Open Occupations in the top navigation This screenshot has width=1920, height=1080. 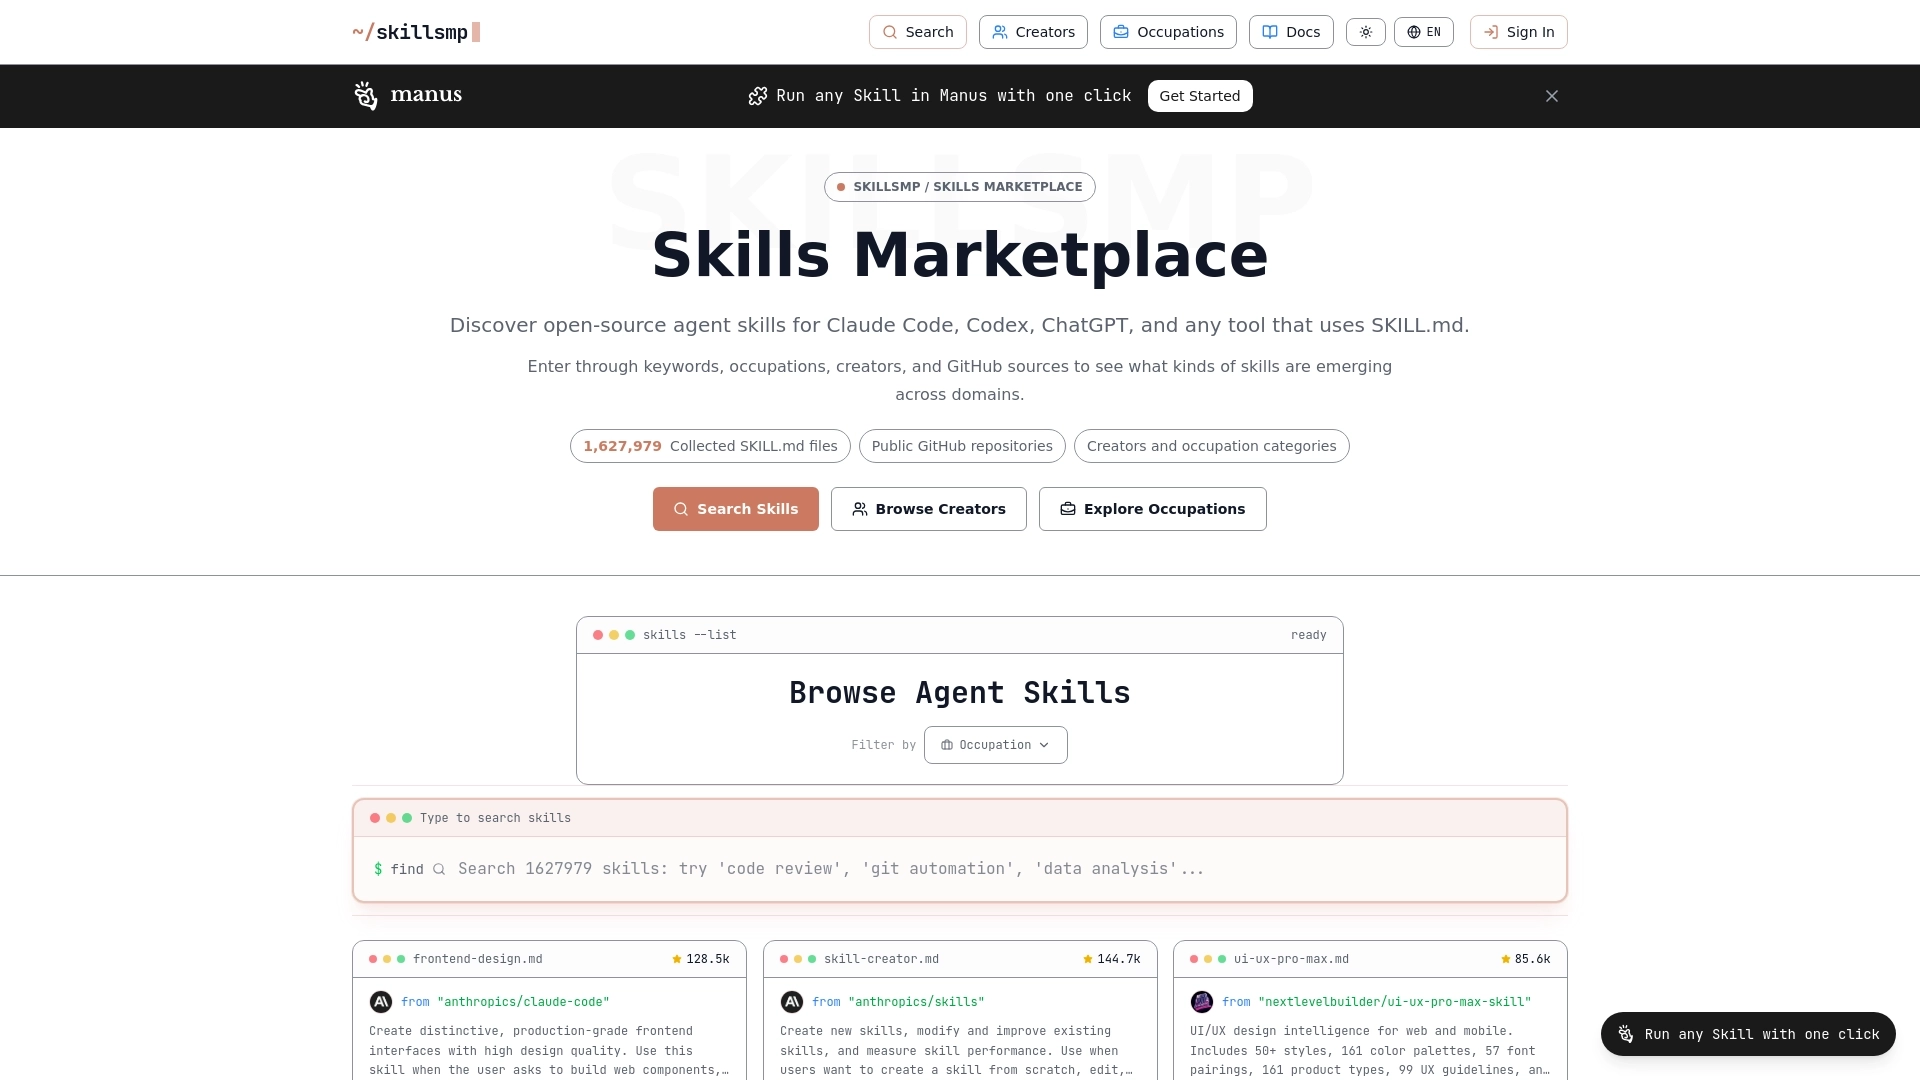coord(1168,32)
